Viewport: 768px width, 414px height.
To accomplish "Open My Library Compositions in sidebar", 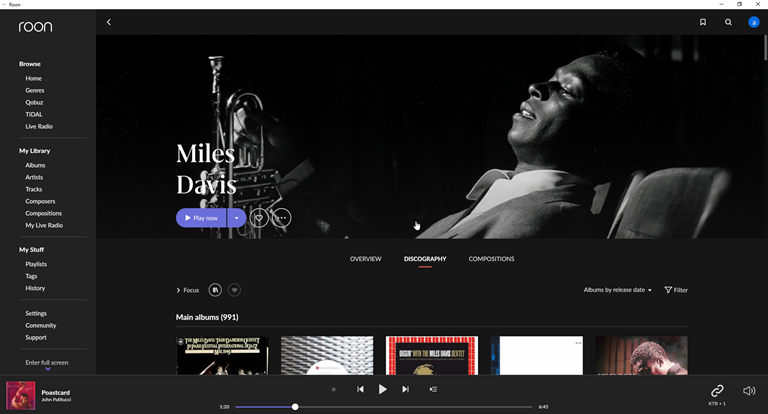I will (44, 213).
